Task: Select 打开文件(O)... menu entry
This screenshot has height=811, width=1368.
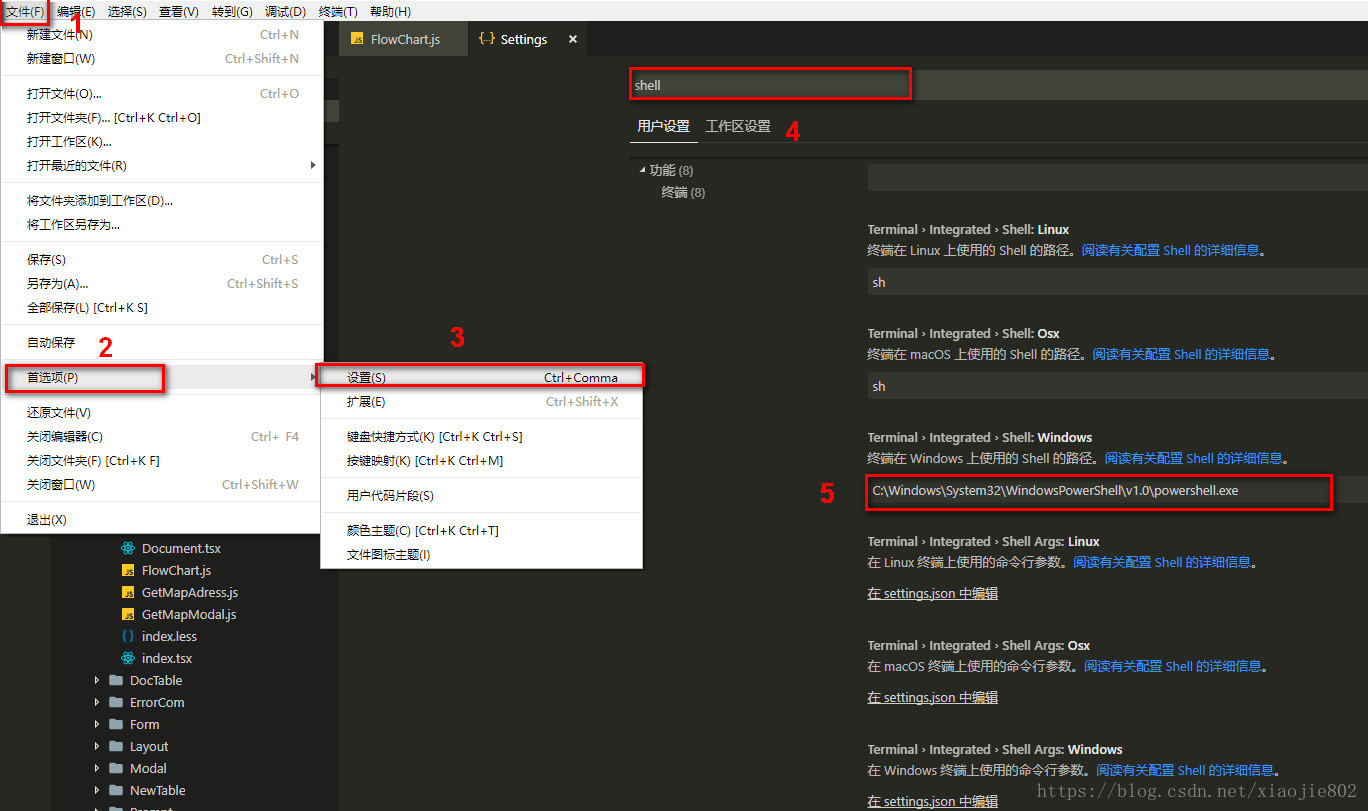Action: click(x=162, y=94)
